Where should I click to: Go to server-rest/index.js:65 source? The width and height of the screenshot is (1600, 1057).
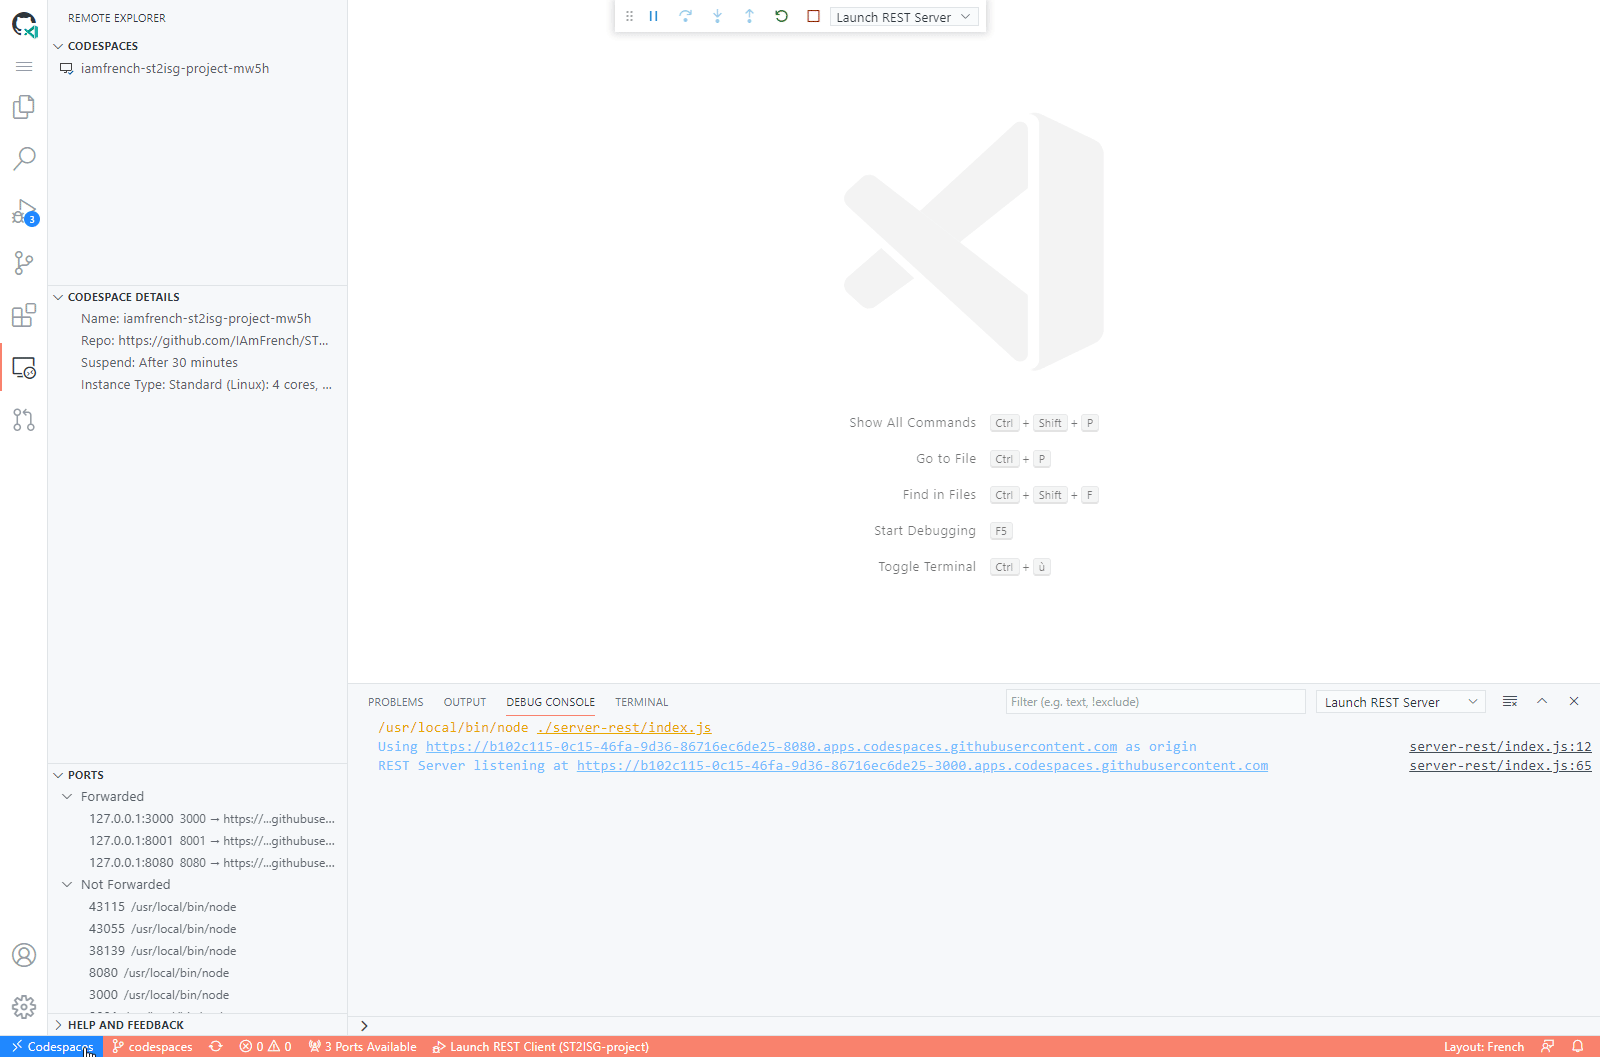1500,765
